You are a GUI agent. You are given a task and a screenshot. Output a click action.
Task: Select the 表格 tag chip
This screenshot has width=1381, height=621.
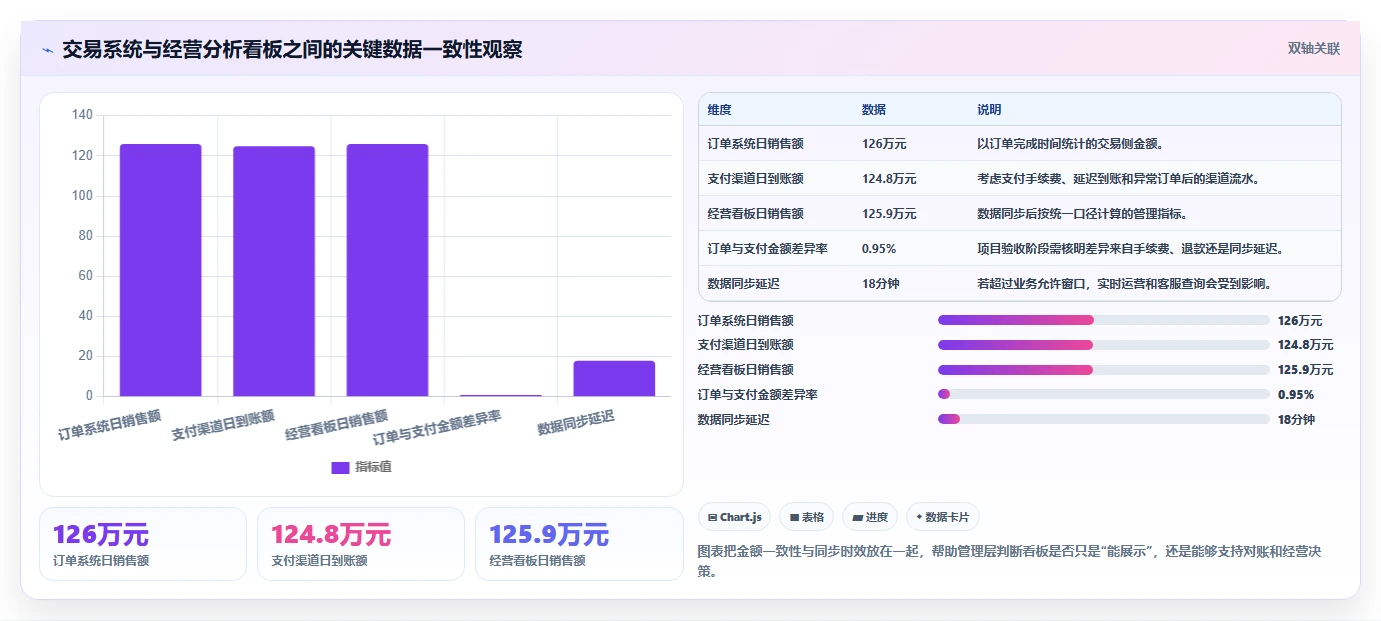(807, 517)
